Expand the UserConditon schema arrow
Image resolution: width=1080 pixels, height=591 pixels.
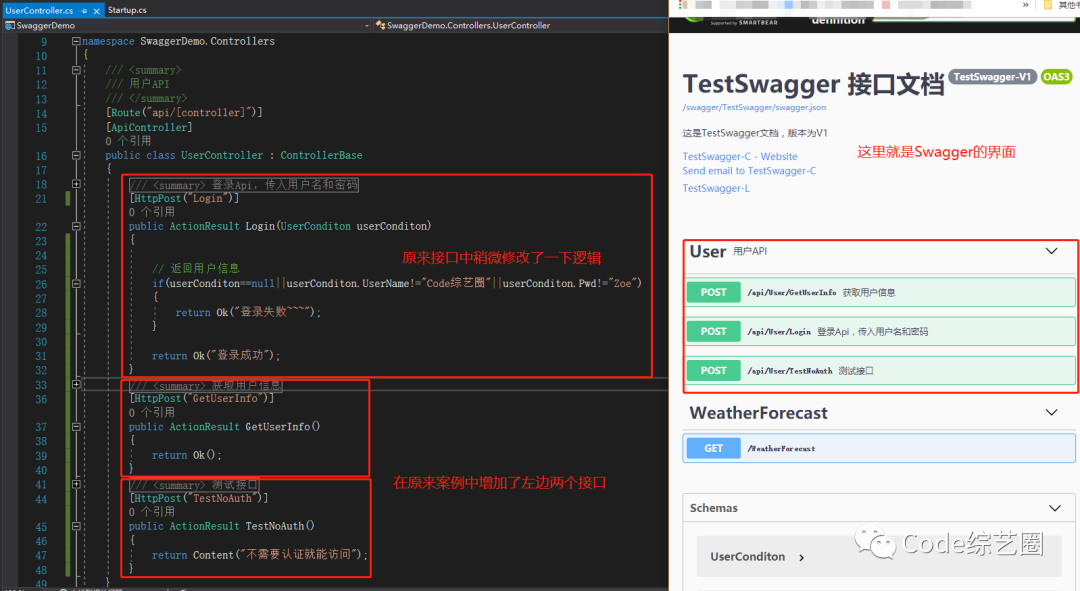(x=802, y=557)
